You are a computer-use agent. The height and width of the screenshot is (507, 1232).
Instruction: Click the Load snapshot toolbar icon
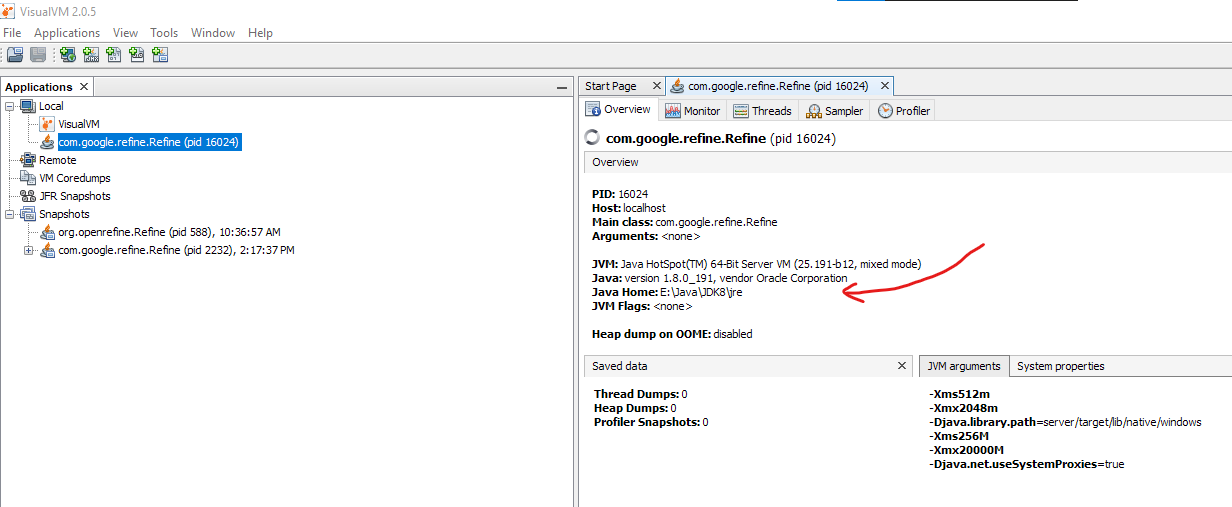tap(14, 55)
